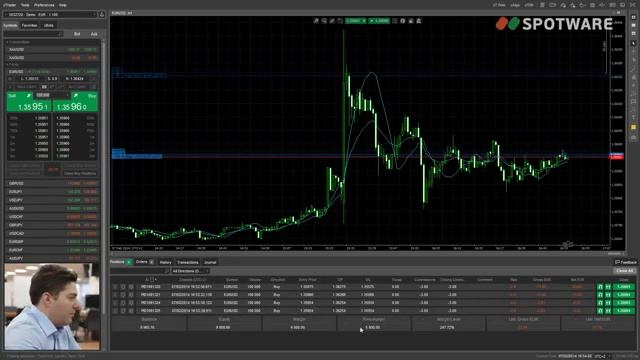640x360 pixels.
Task: Switch to the Journal tab
Action: pyautogui.click(x=210, y=262)
